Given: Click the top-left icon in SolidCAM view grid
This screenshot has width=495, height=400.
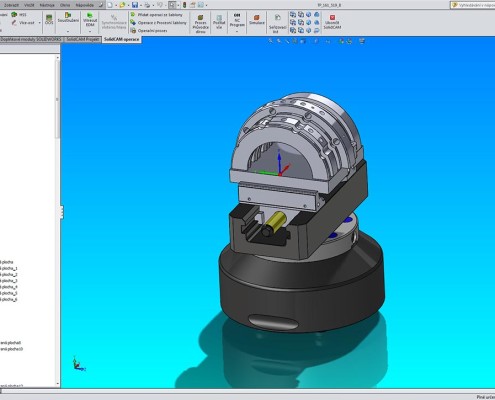Looking at the screenshot, I should 293,15.
